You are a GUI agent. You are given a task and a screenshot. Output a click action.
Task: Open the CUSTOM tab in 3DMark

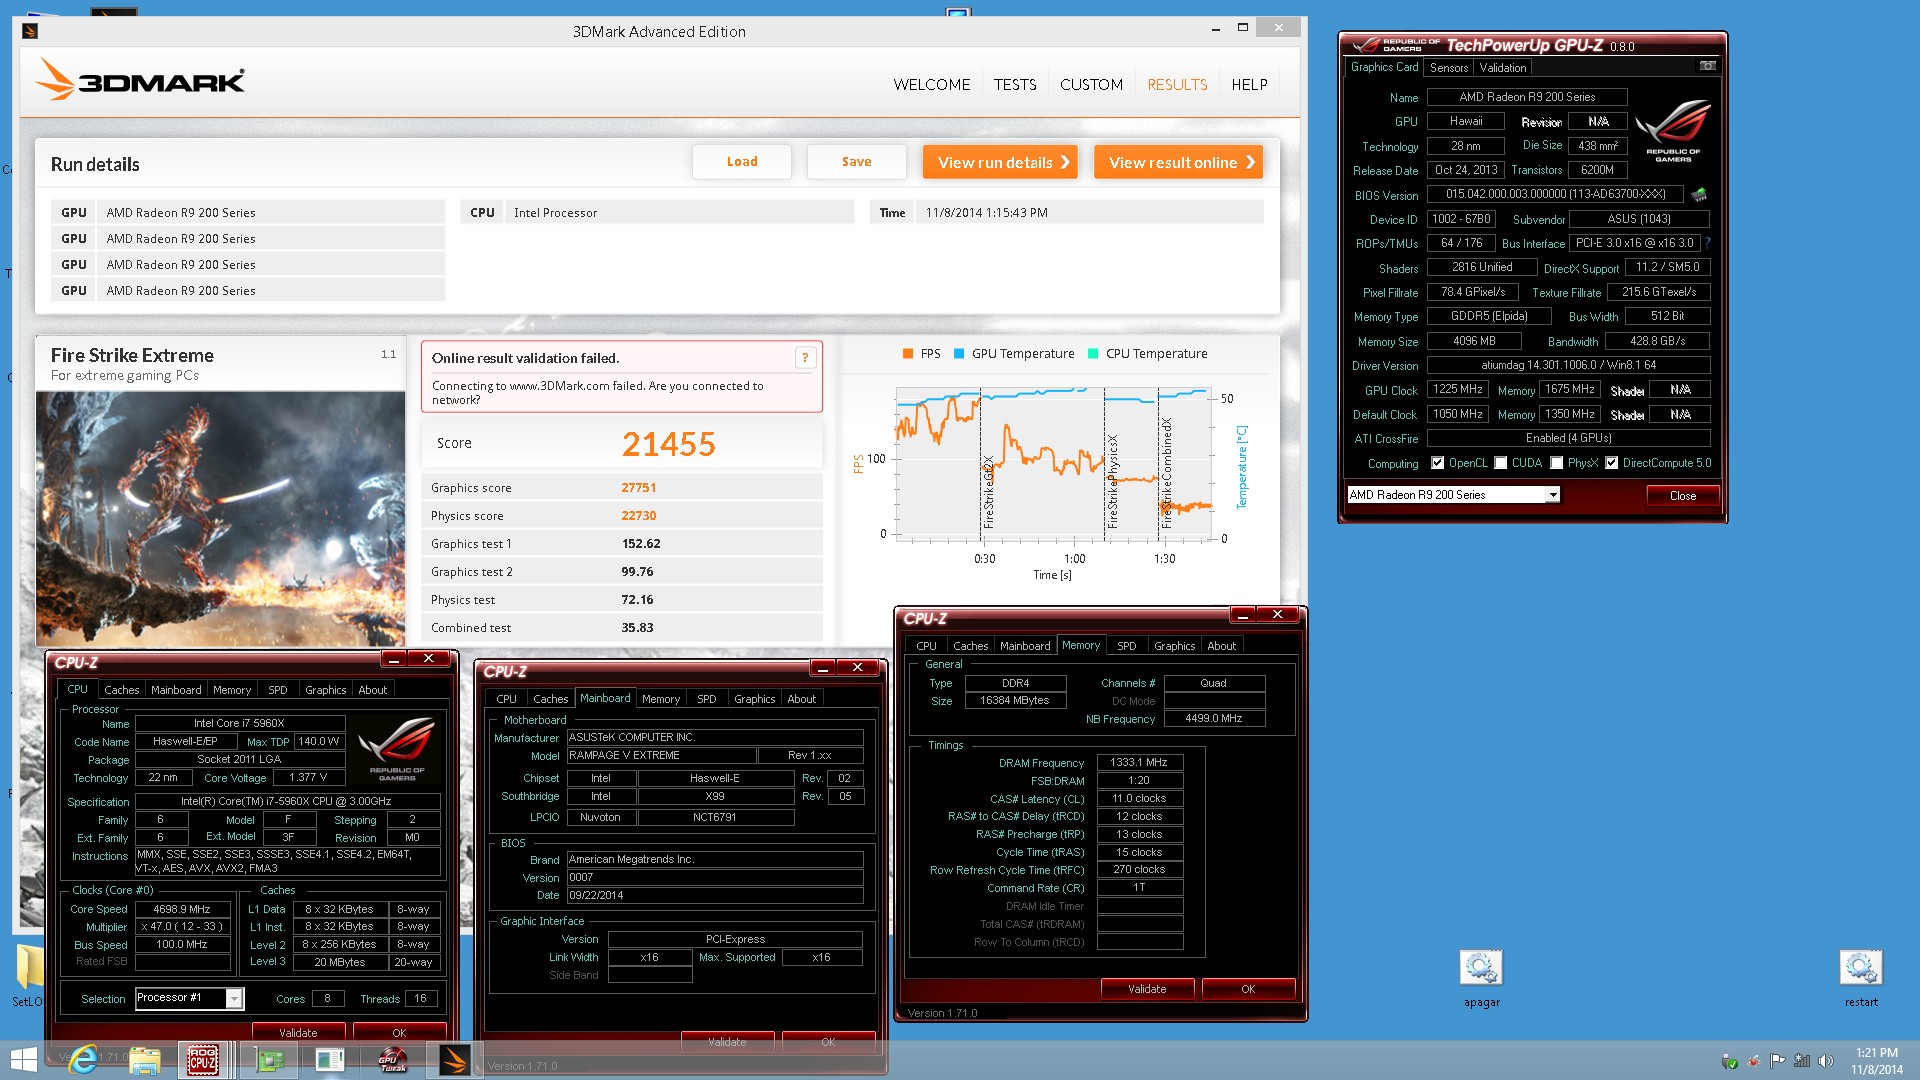point(1091,85)
